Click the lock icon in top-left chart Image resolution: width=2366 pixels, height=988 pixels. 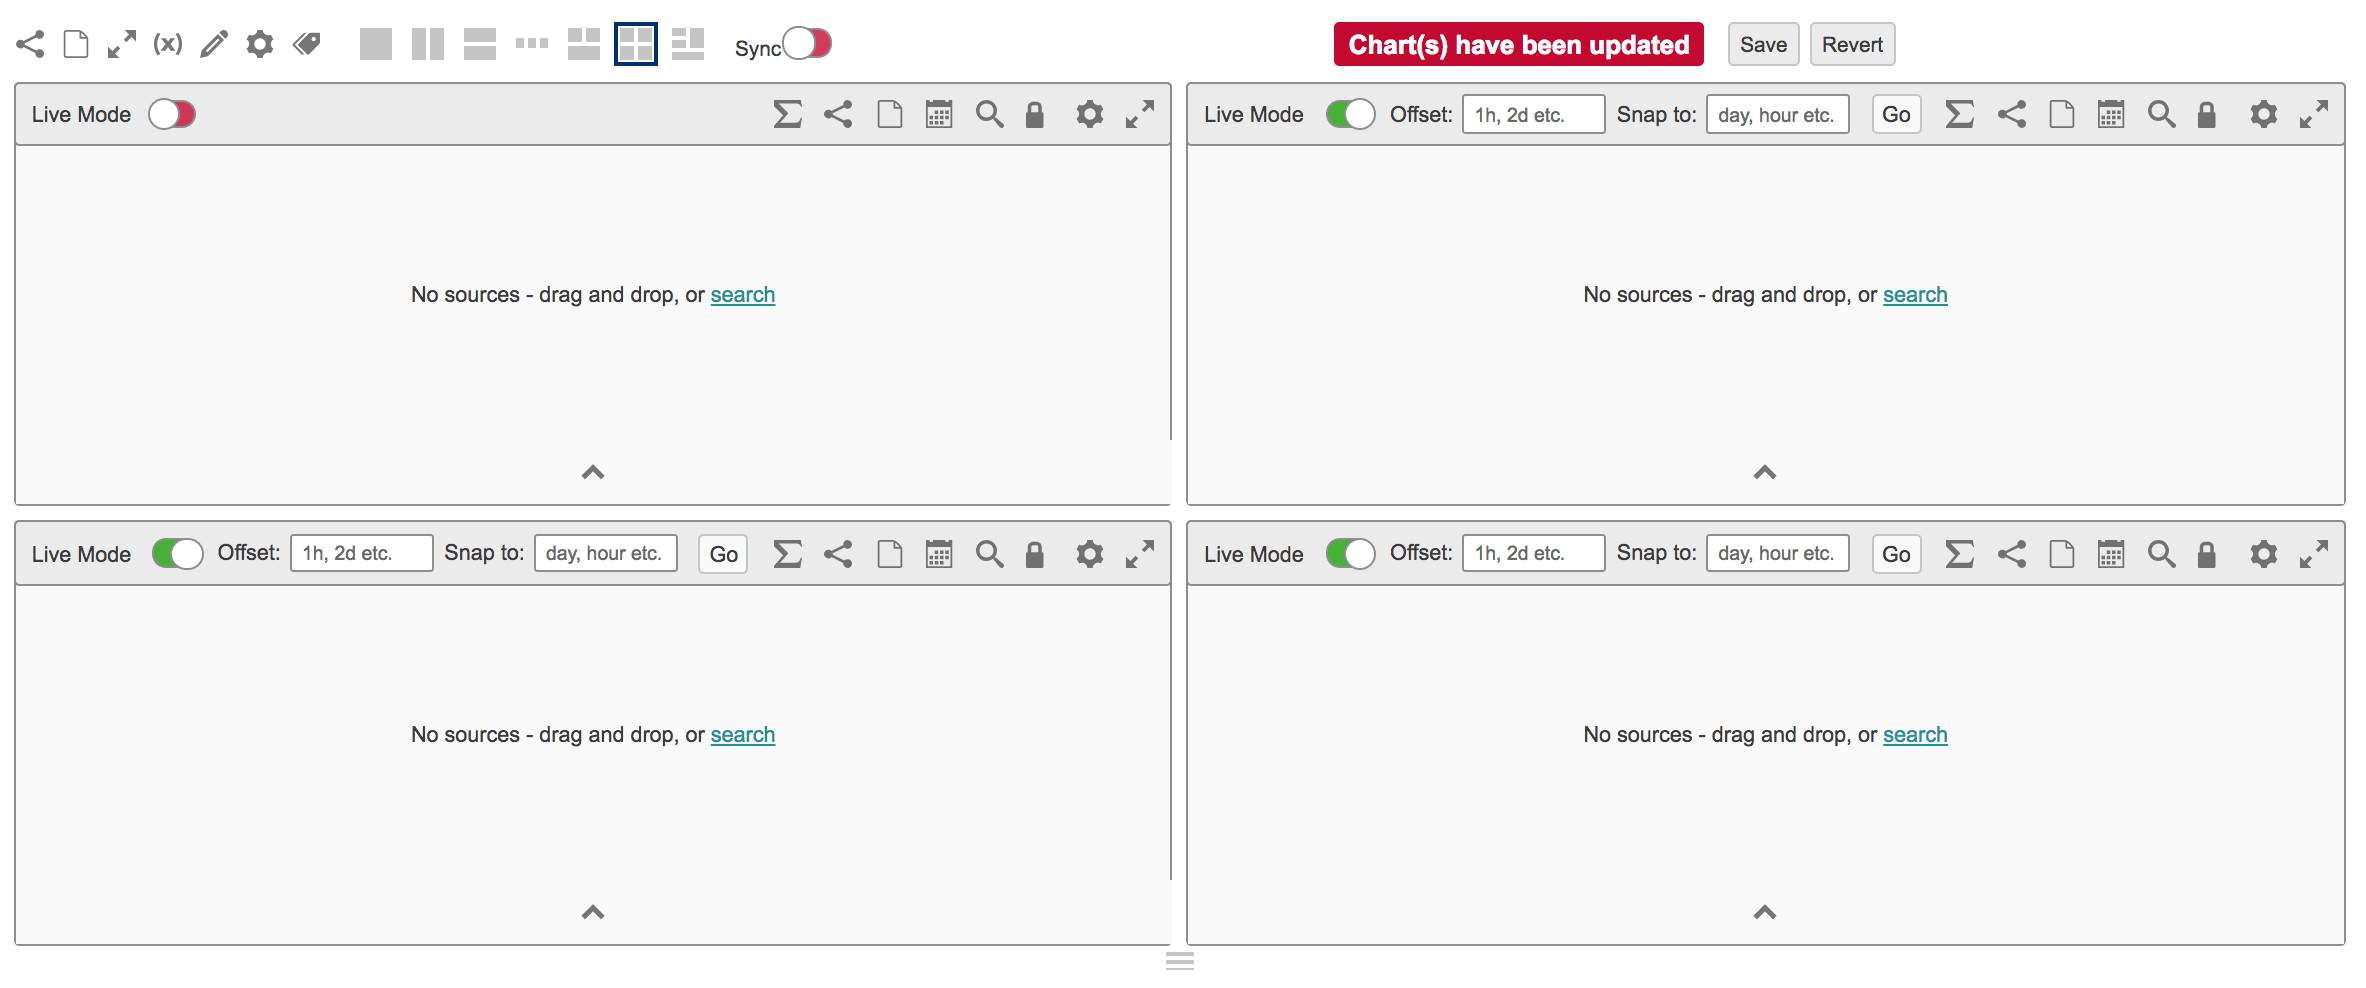coord(1035,114)
